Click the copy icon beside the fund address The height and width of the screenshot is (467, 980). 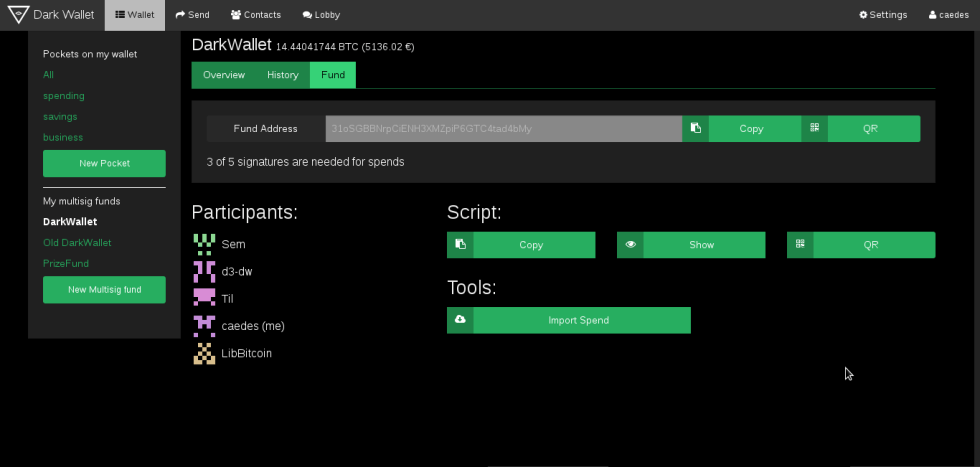point(695,129)
